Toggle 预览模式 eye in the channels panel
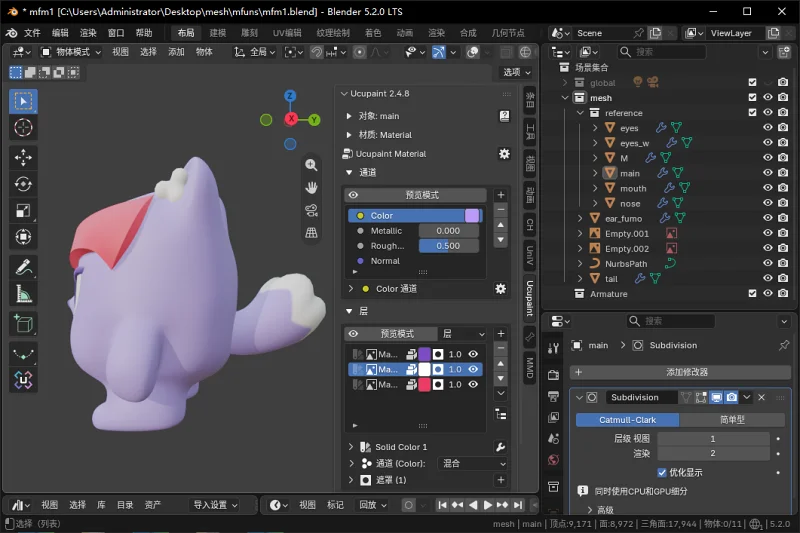Viewport: 800px width, 533px height. click(353, 195)
